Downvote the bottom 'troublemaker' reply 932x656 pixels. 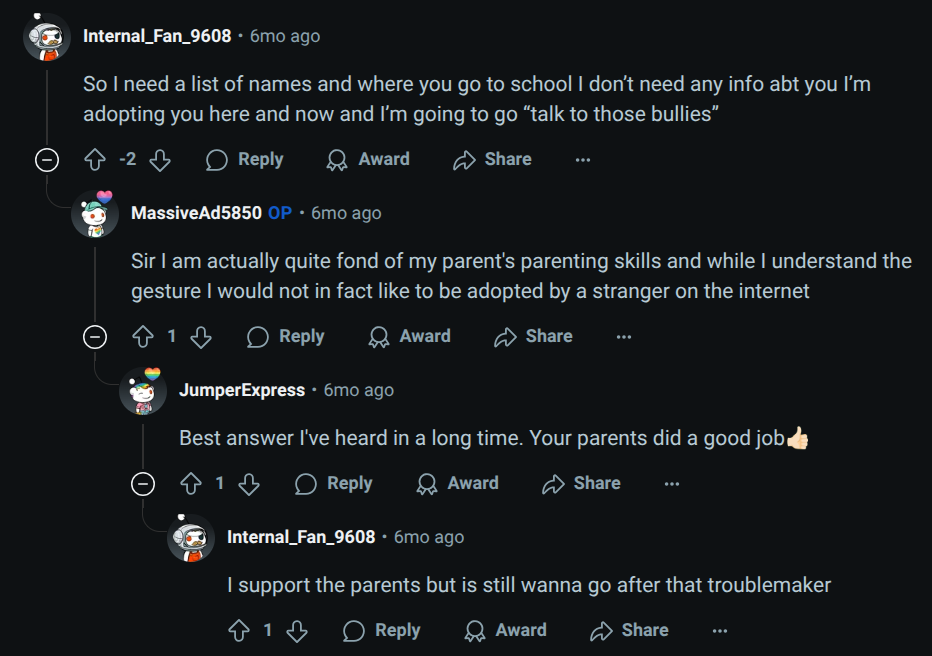pos(297,631)
